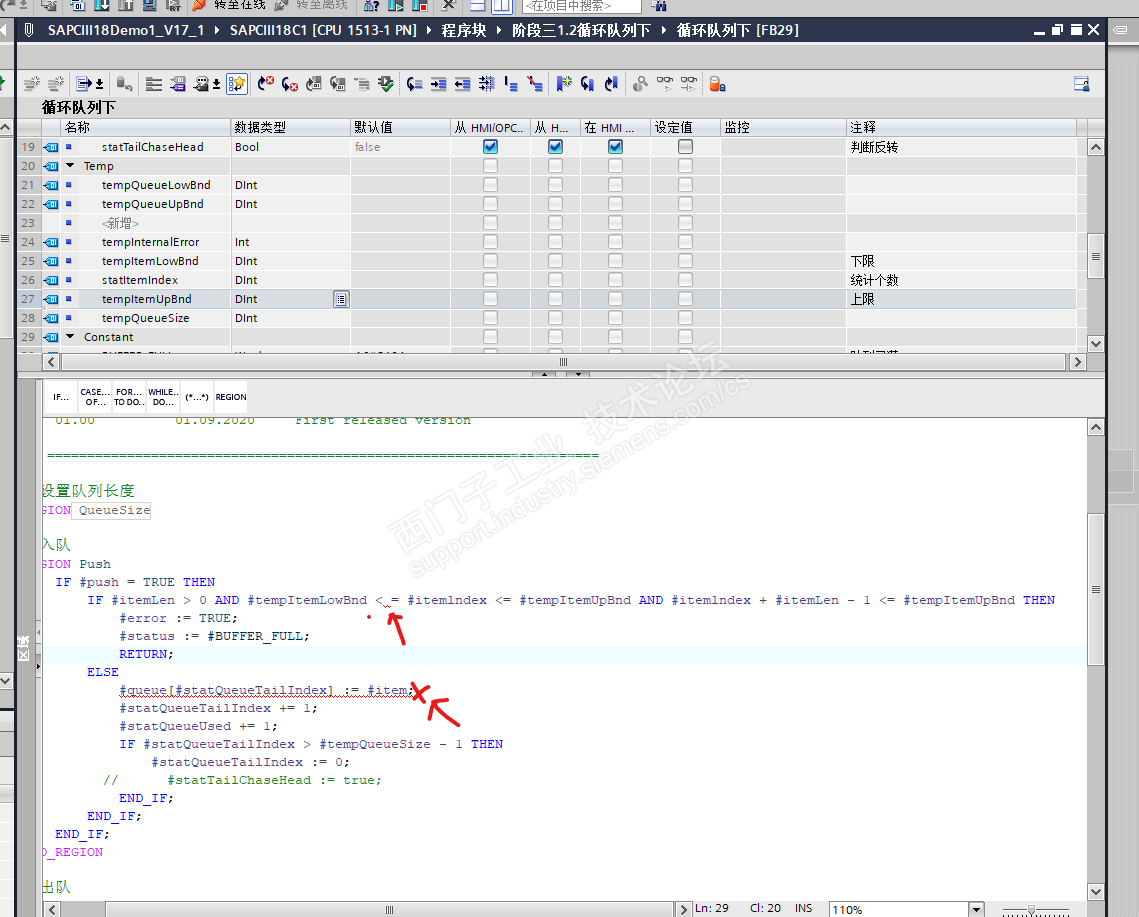The width and height of the screenshot is (1139, 917).
Task: Click the monitoring glasses icon in toolbar
Action: pos(666,84)
